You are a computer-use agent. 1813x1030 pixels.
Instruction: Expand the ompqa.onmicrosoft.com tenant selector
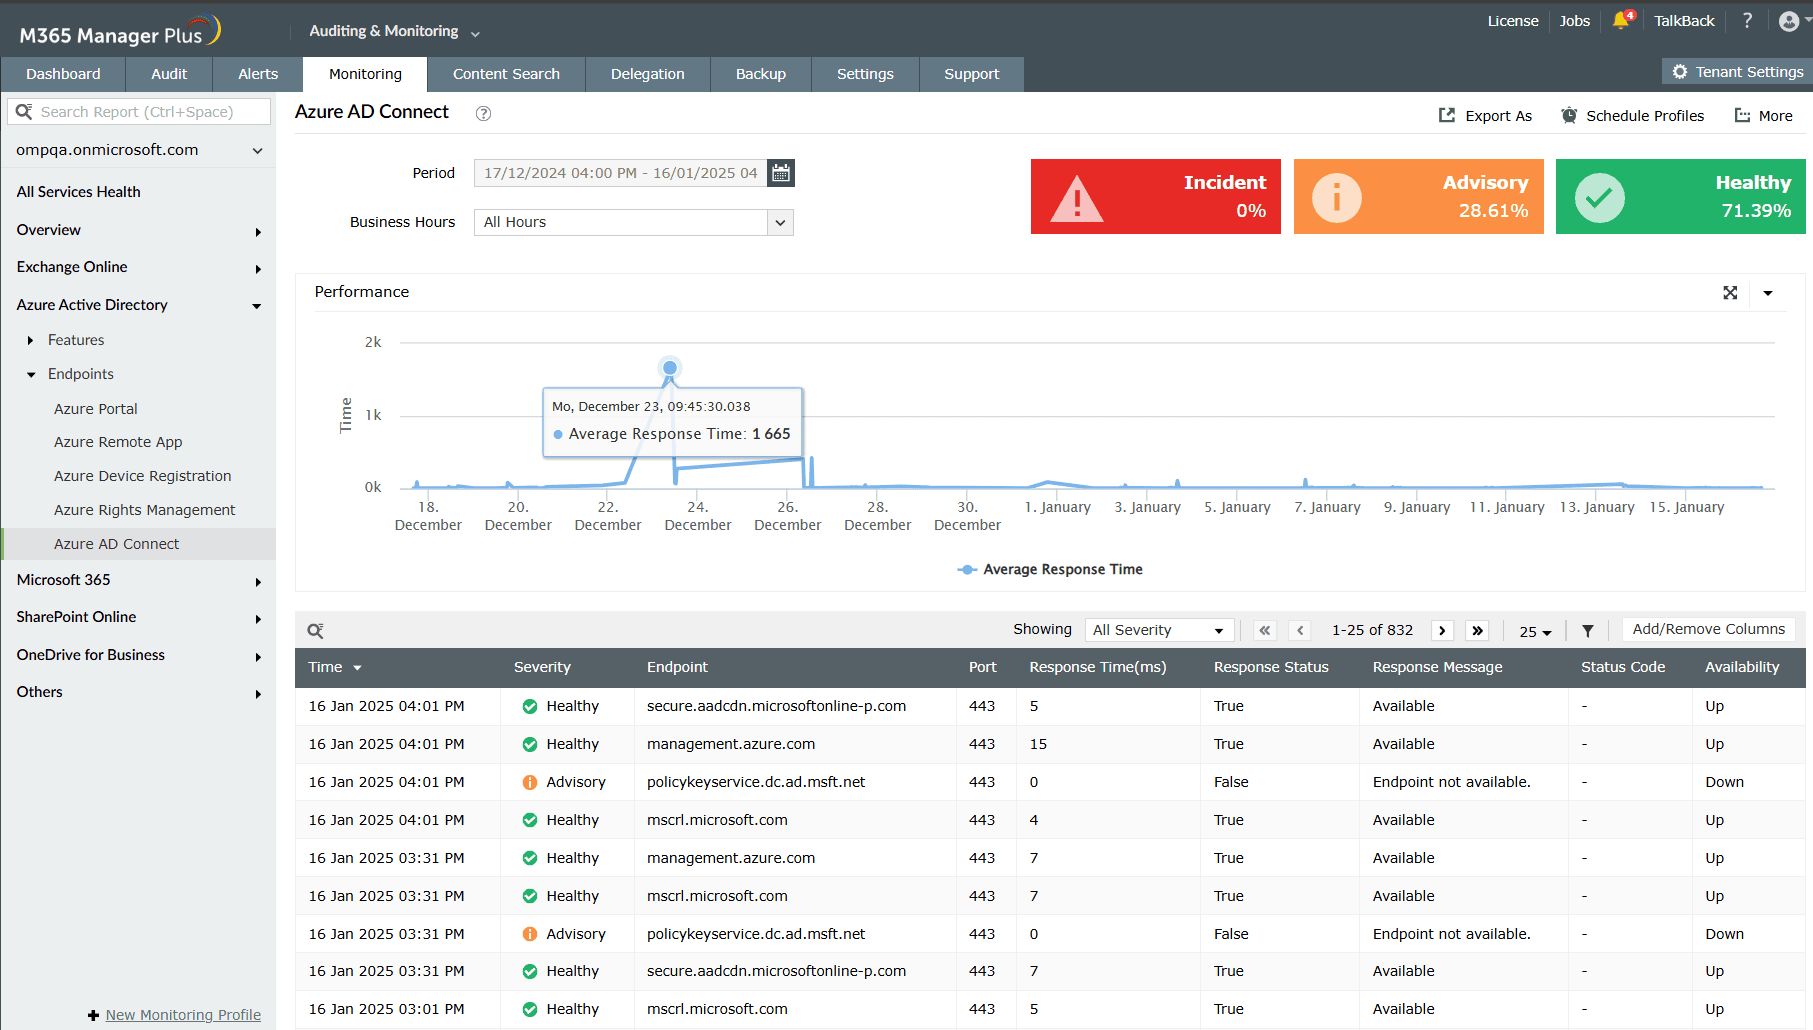[x=257, y=149]
